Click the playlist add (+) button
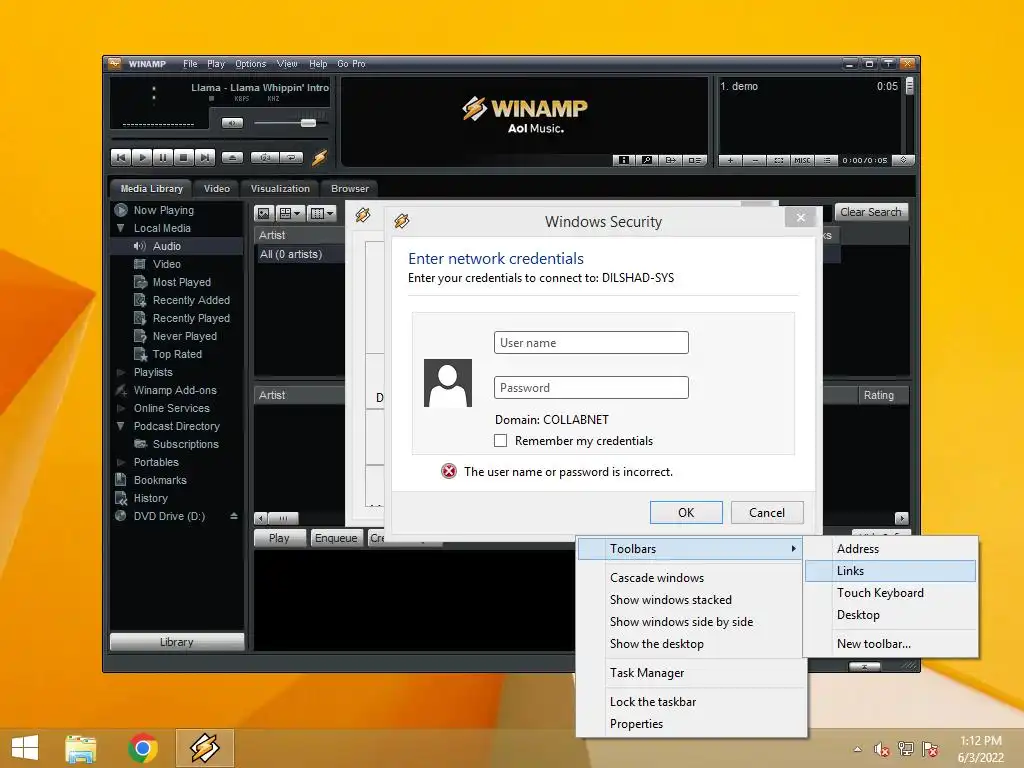 (x=730, y=160)
